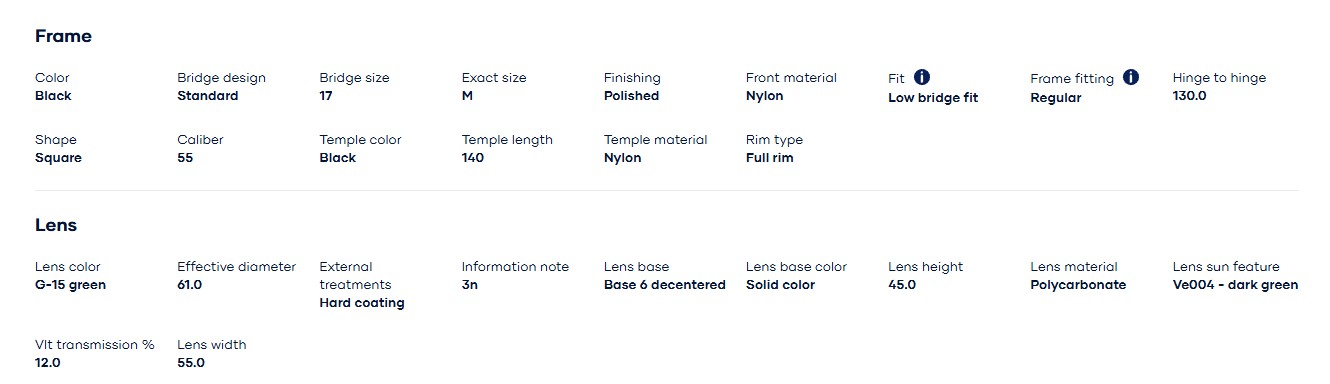Select the Full rim type value
This screenshot has height=384, width=1330.
770,158
